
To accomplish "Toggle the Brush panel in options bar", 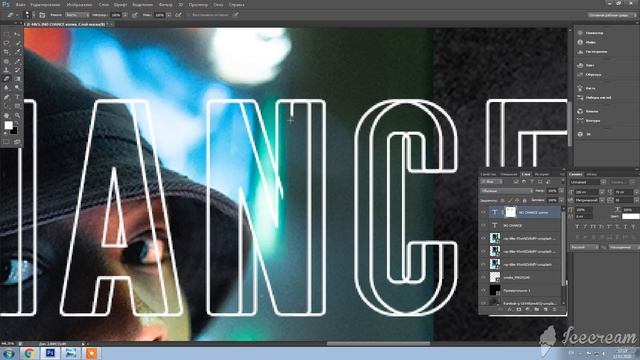I will coord(42,15).
